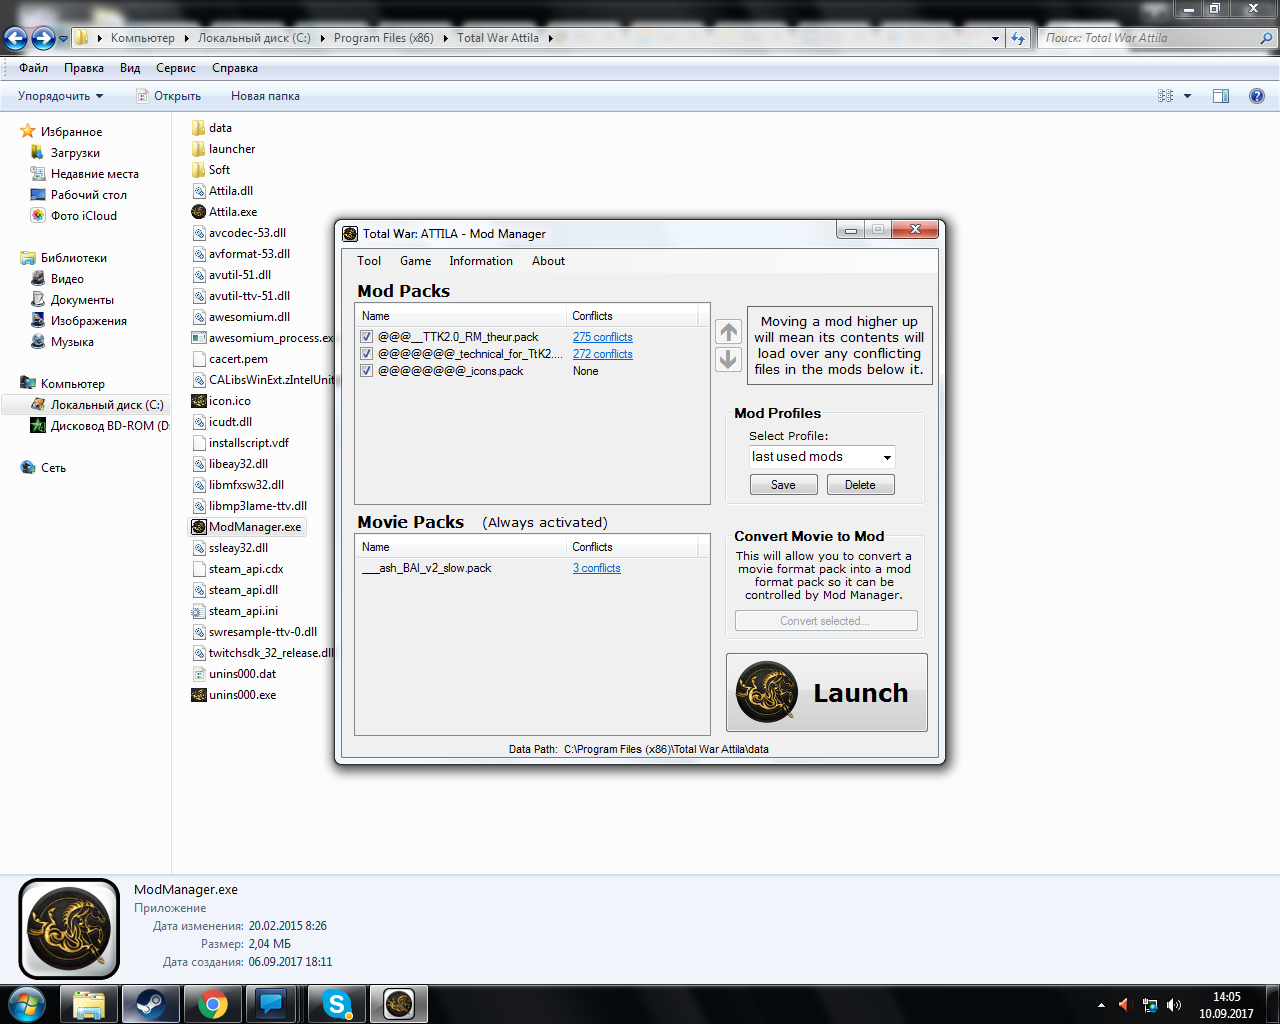The height and width of the screenshot is (1024, 1280).
Task: Select Фото iCloud in sidebar
Action: (x=74, y=216)
